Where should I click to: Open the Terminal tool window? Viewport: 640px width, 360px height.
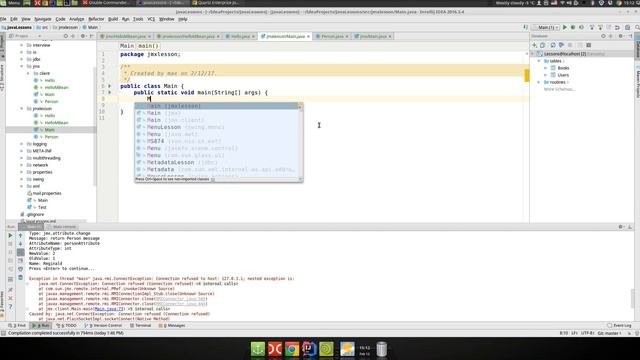tap(140, 325)
